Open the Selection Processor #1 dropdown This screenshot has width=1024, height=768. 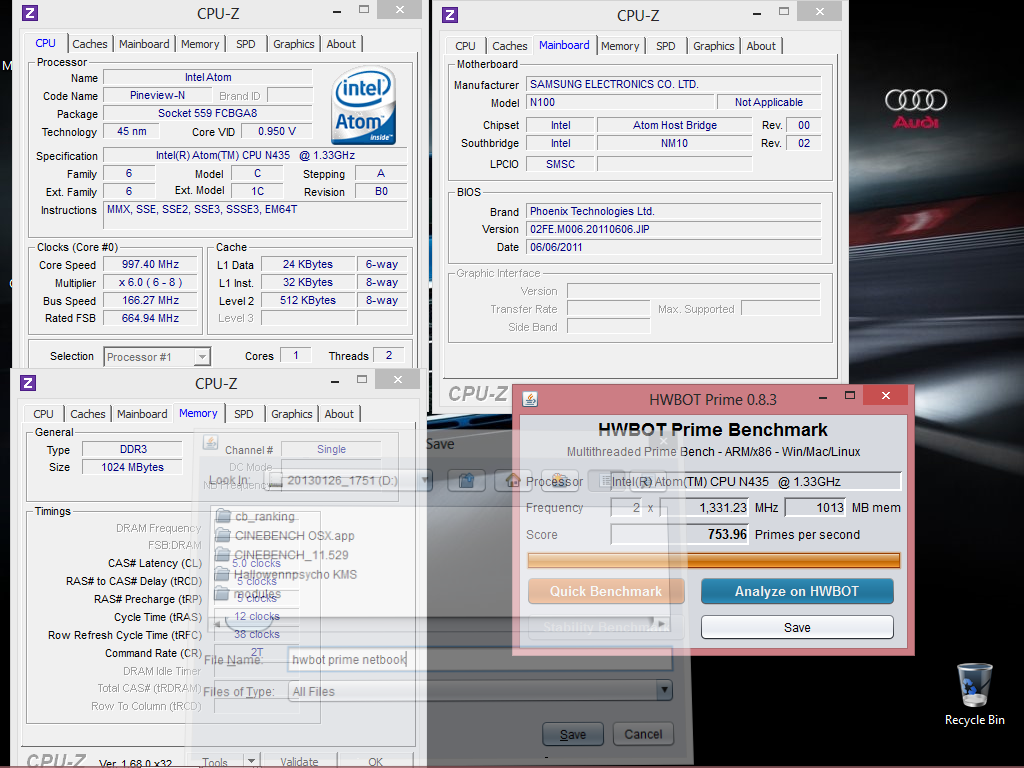(202, 357)
